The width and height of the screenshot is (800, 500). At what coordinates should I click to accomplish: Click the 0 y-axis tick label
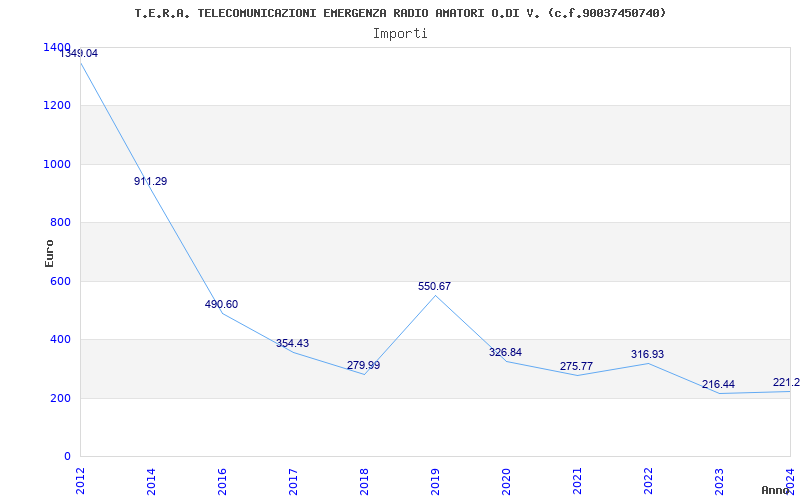[x=67, y=456]
